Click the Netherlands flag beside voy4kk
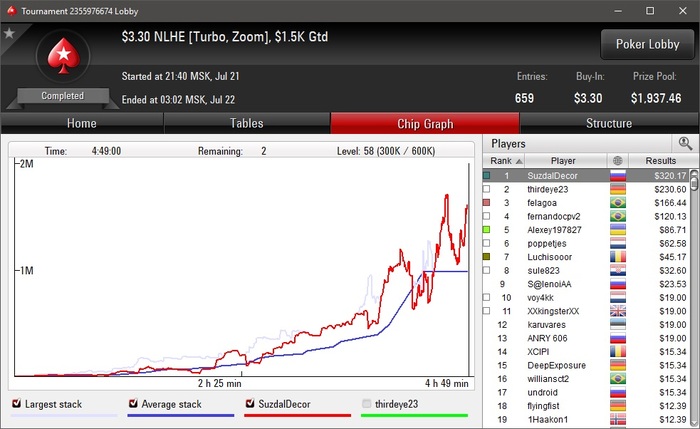This screenshot has height=429, width=700. (x=618, y=298)
